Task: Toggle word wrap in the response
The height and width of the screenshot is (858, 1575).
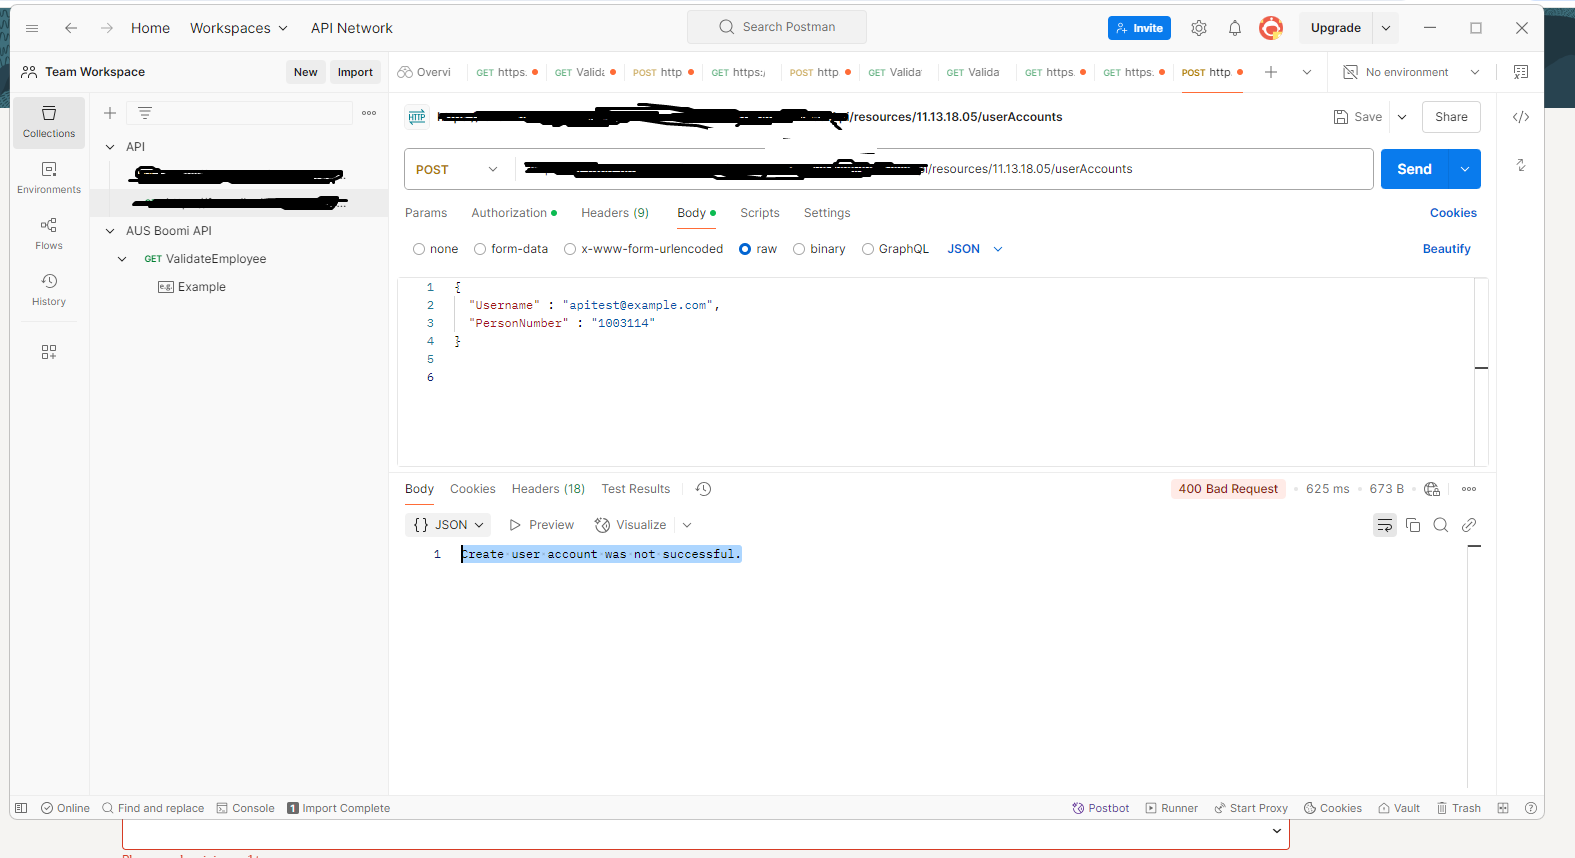Action: [1385, 525]
